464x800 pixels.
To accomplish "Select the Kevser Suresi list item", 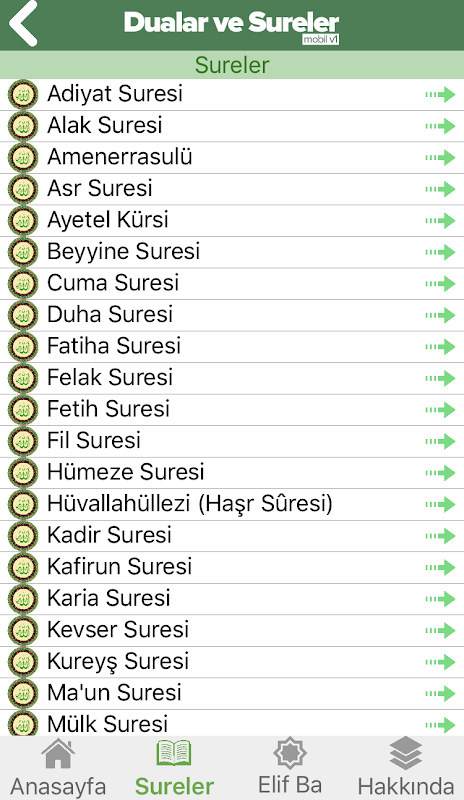I will pos(232,630).
